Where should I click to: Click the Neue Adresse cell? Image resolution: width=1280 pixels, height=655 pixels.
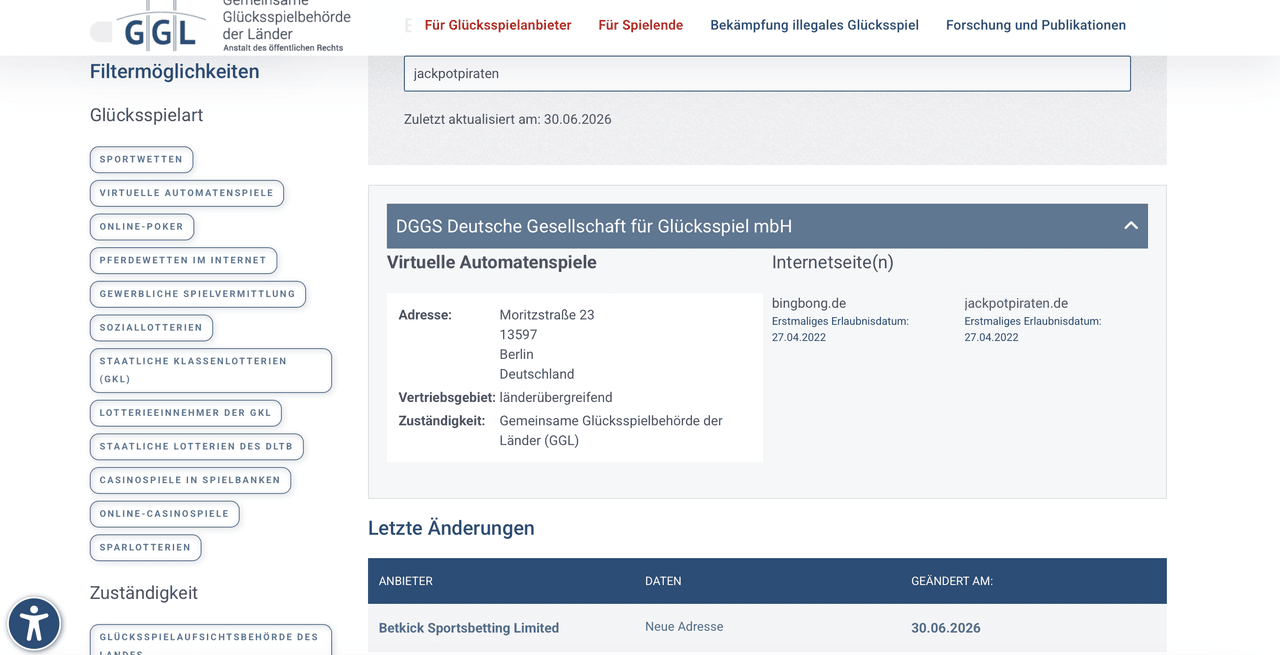click(684, 627)
